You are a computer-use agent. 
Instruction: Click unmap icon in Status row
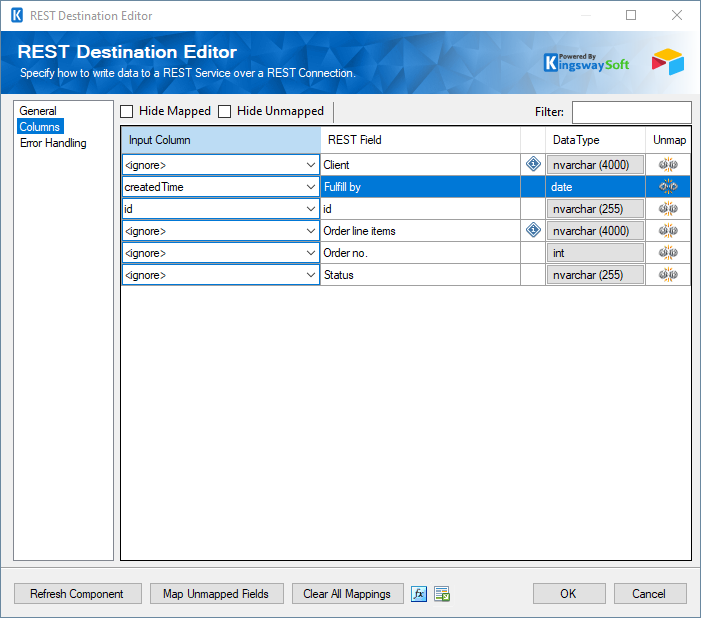tap(668, 275)
